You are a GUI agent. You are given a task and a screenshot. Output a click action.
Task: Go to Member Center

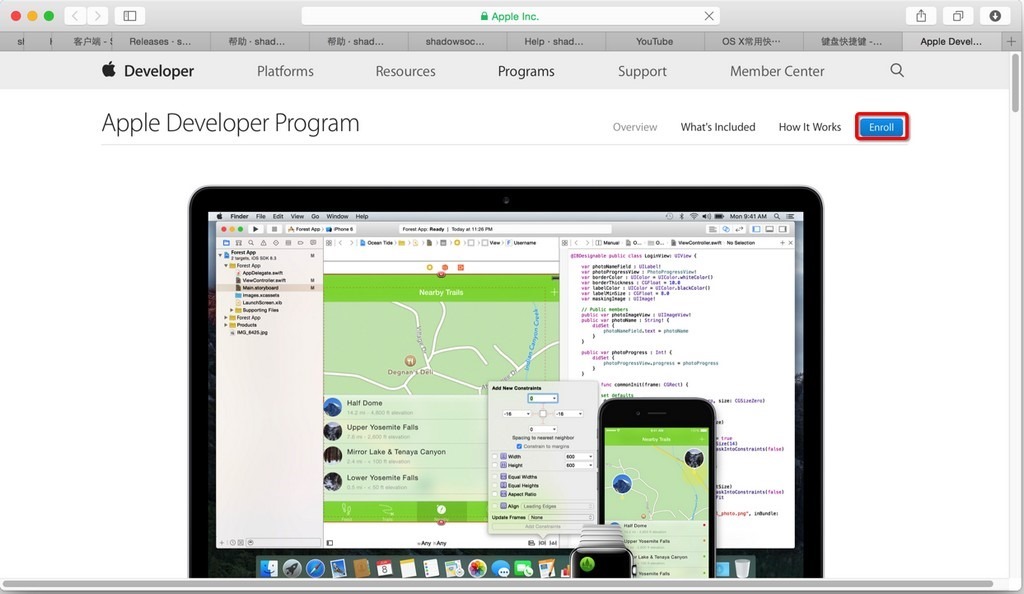click(777, 71)
